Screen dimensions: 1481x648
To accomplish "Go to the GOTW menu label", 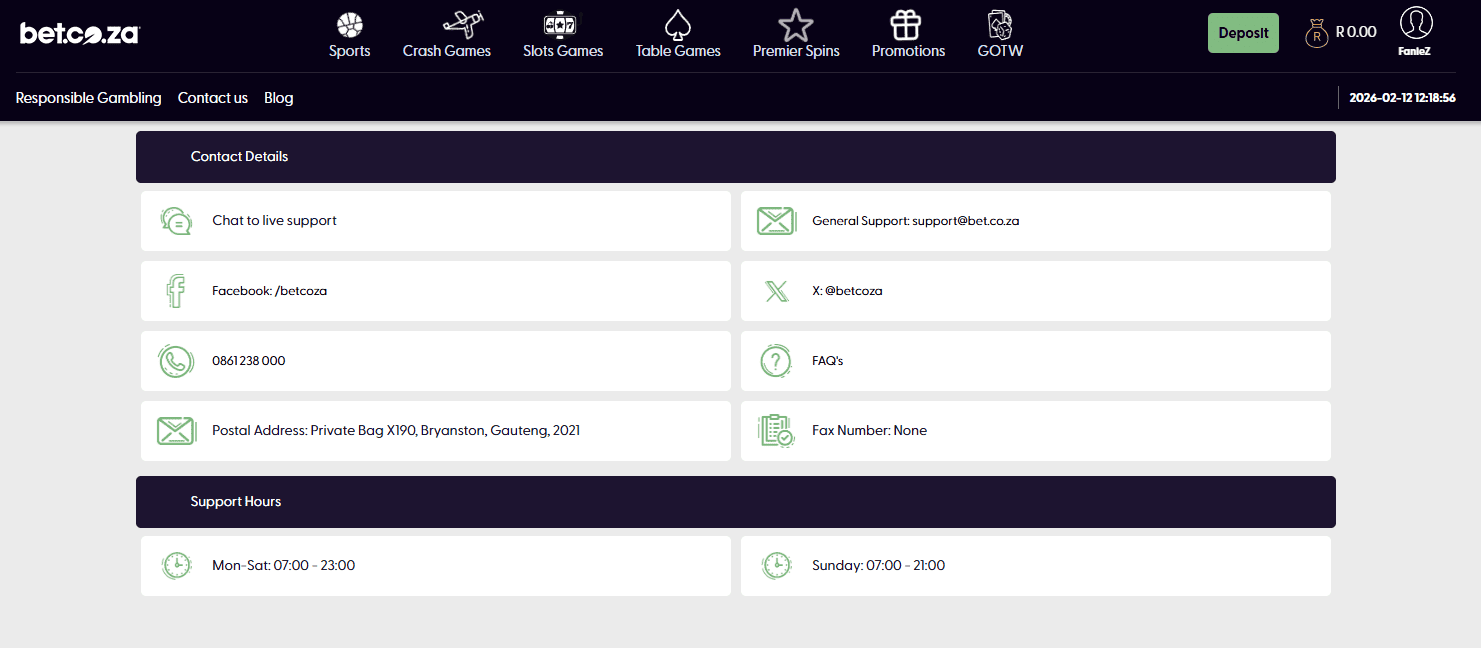I will coord(1000,51).
